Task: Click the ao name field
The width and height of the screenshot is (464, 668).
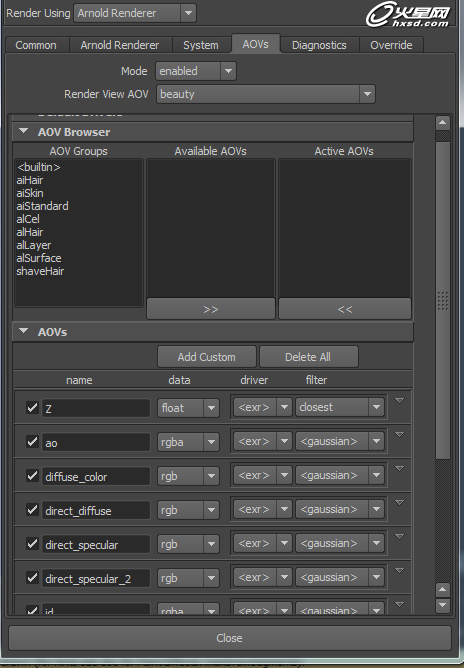Action: click(x=96, y=442)
